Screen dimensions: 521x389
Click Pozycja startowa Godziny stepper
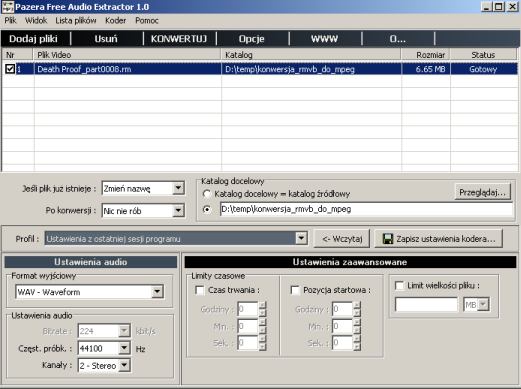click(x=357, y=309)
